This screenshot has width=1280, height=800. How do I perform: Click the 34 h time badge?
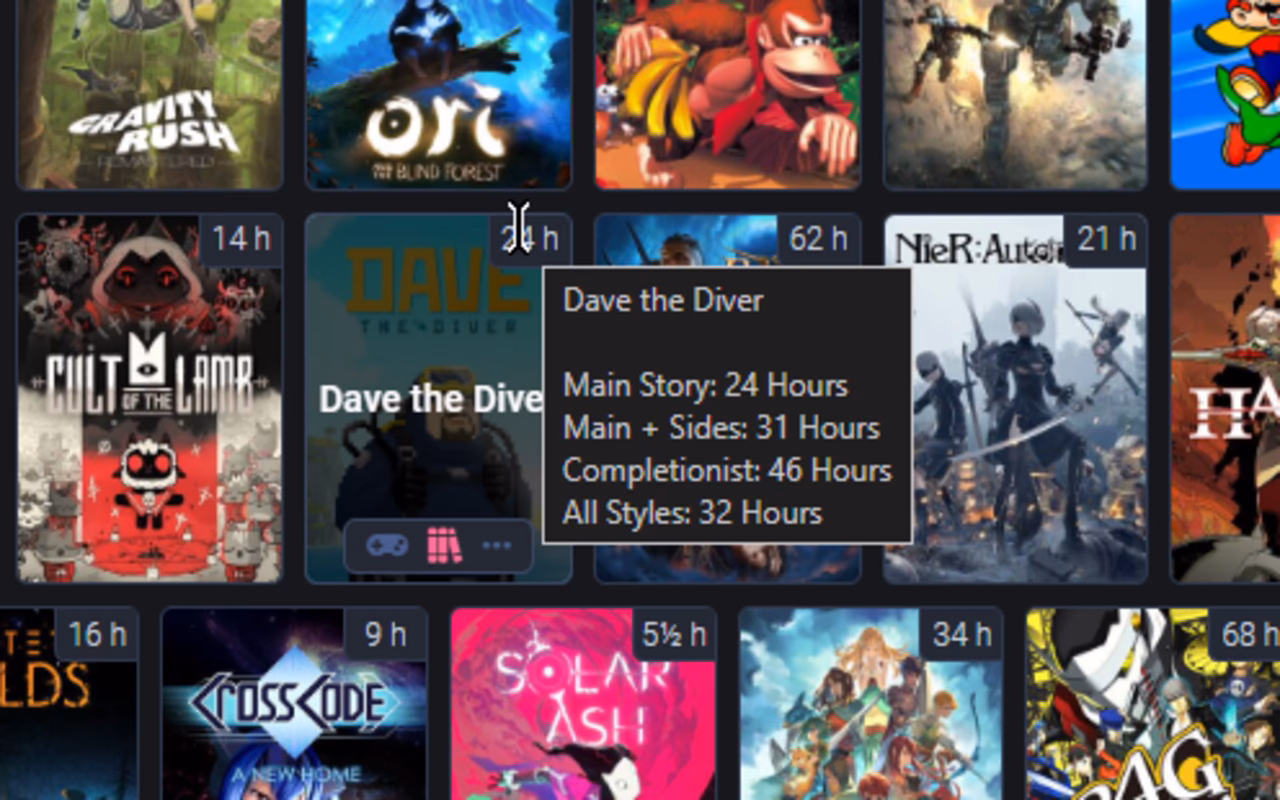[x=962, y=634]
